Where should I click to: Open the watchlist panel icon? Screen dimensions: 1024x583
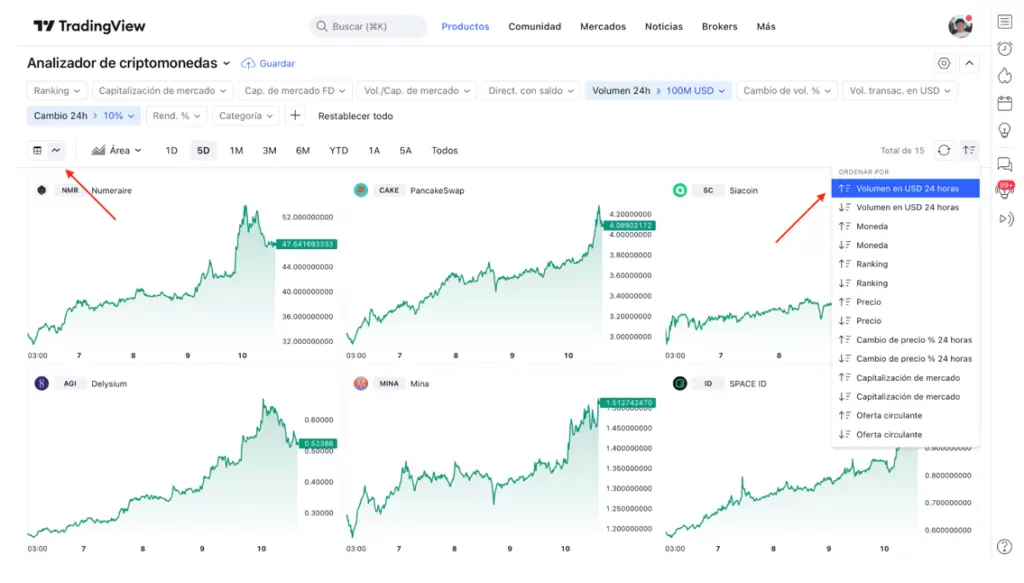(1004, 22)
